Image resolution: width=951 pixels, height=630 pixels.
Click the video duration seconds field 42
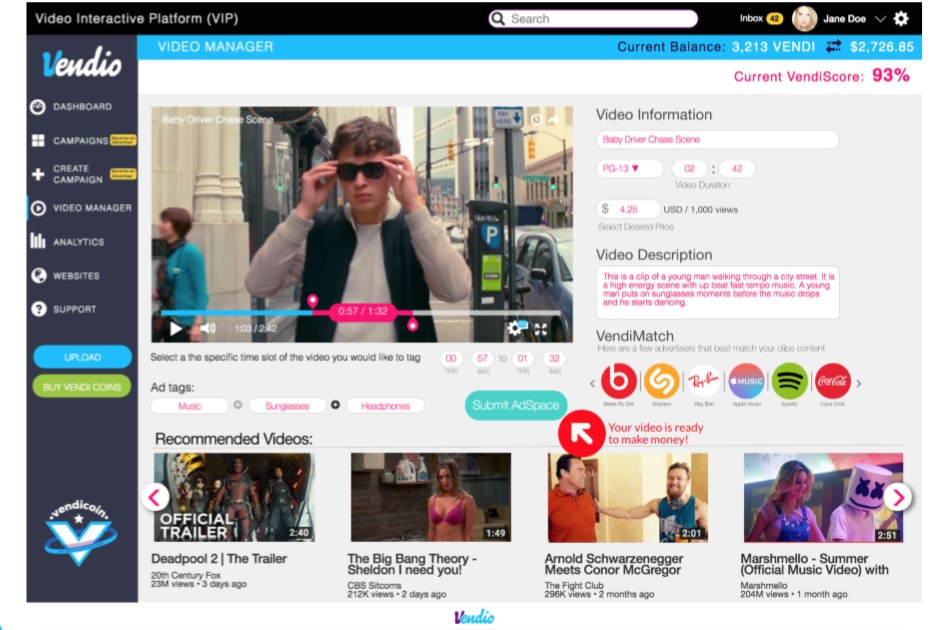pyautogui.click(x=737, y=169)
